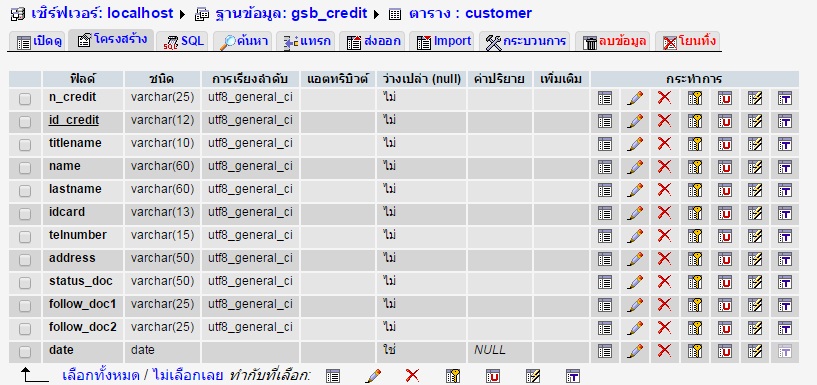Image resolution: width=817 pixels, height=385 pixels.
Task: Click pencil edit icon for titlename row
Action: (634, 144)
